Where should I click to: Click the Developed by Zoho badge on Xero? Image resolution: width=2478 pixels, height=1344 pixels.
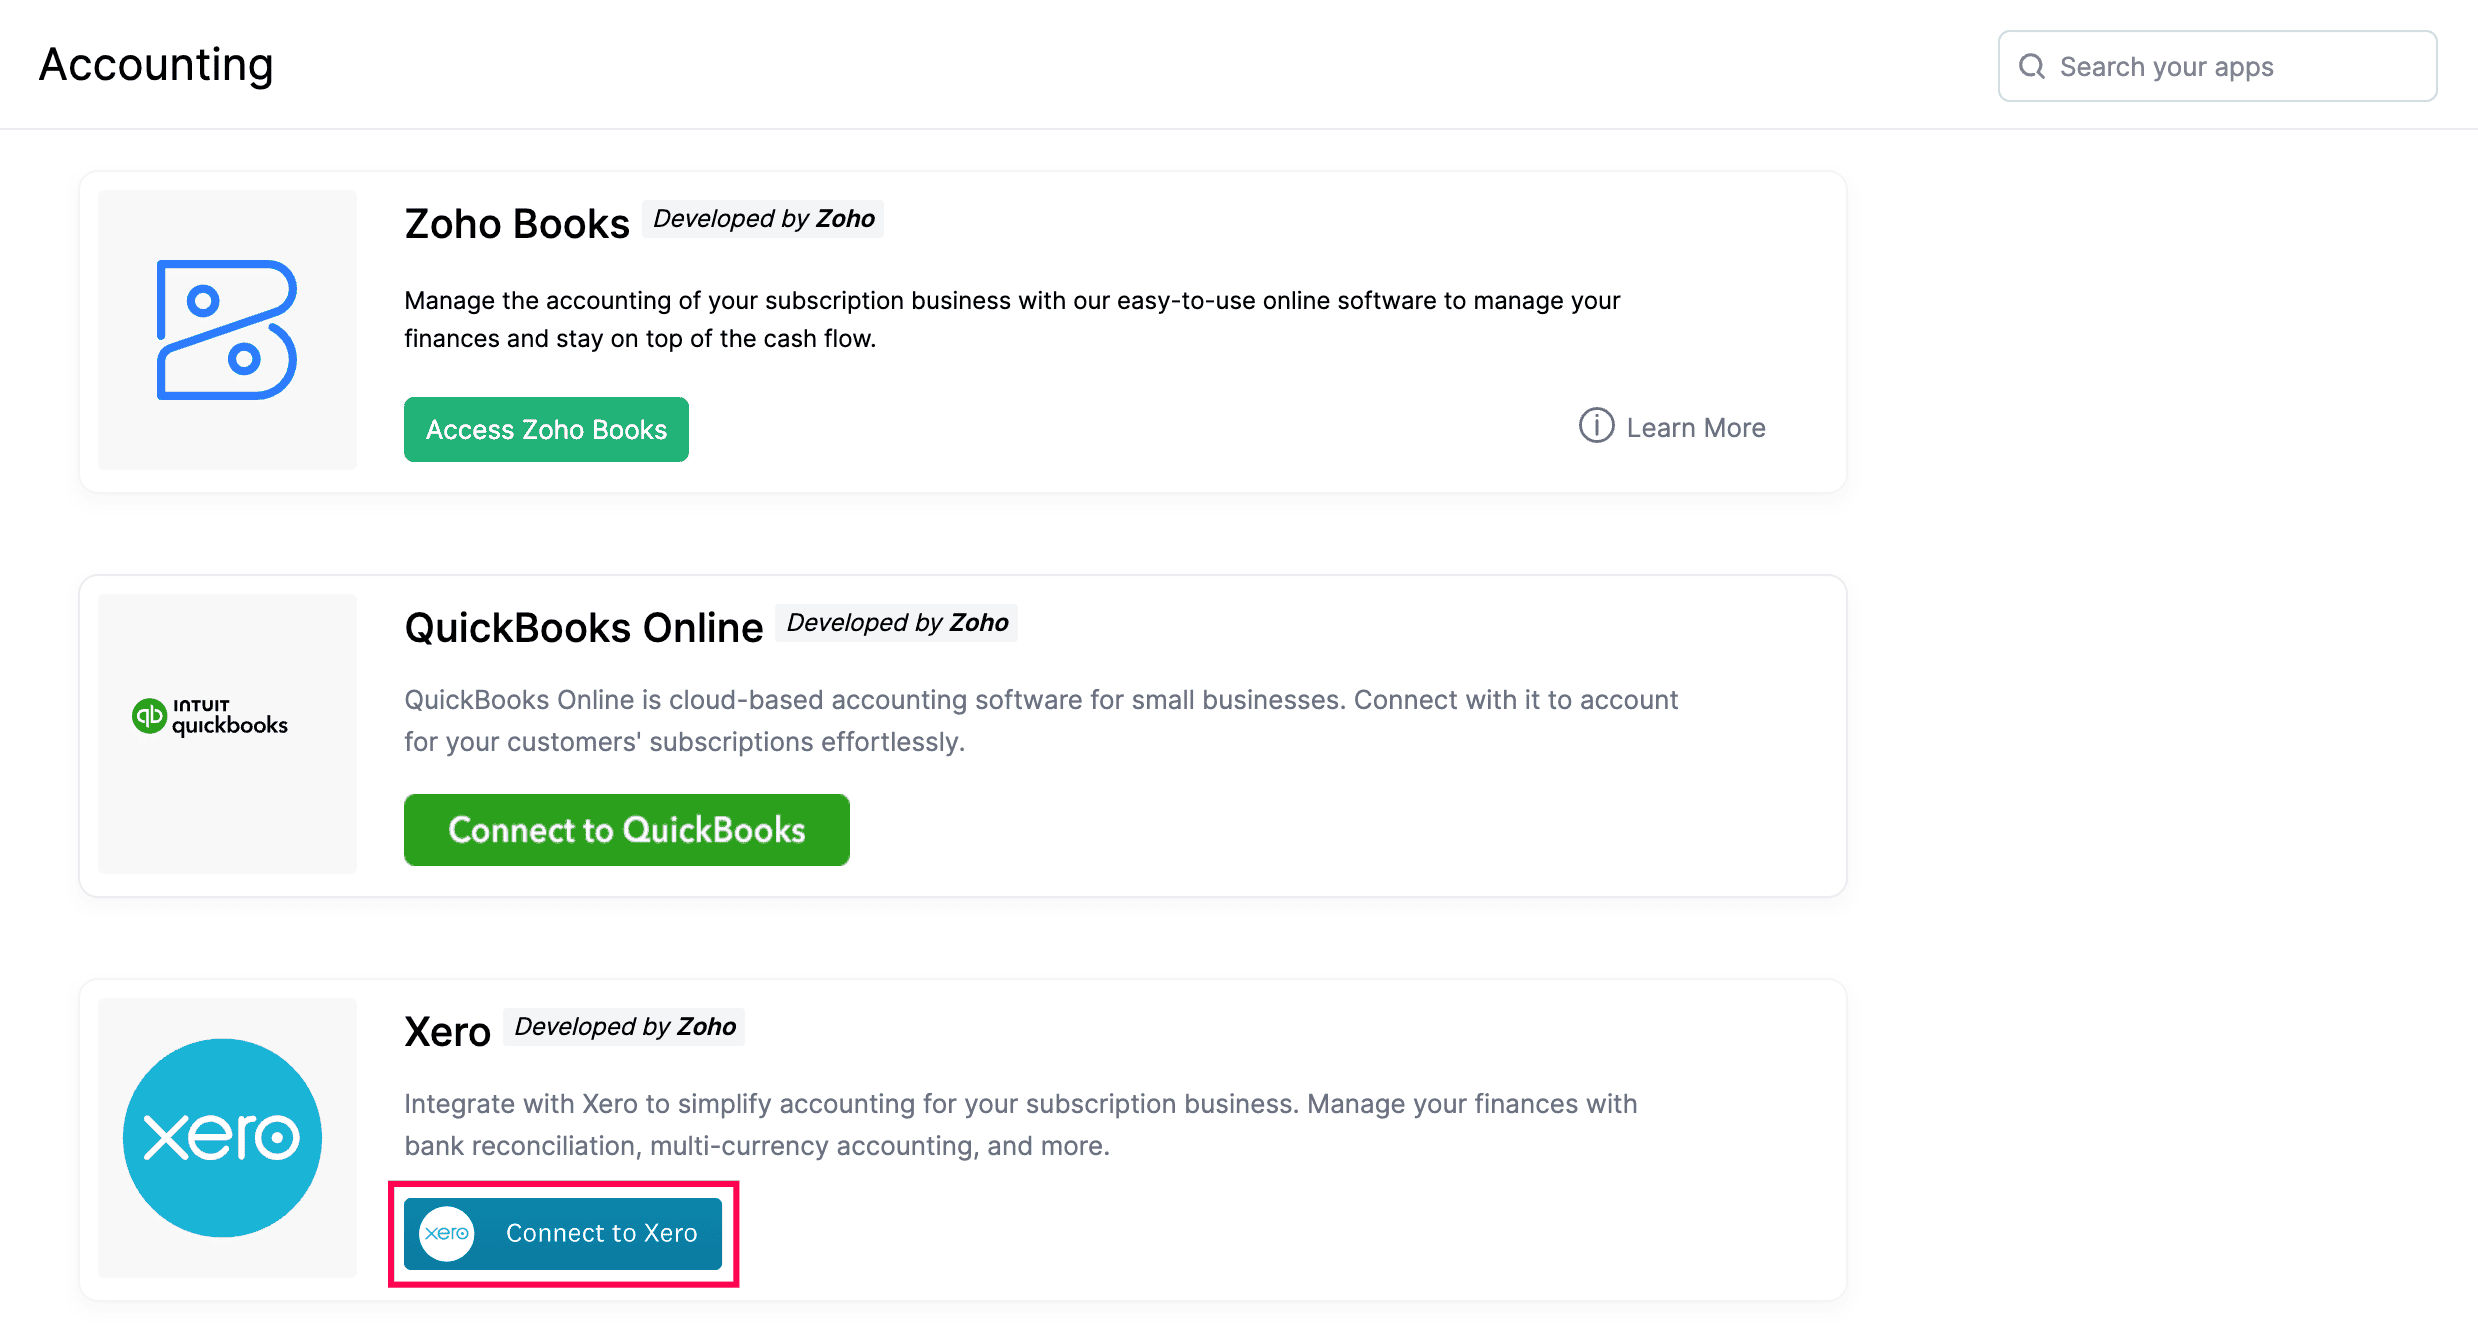pos(624,1026)
